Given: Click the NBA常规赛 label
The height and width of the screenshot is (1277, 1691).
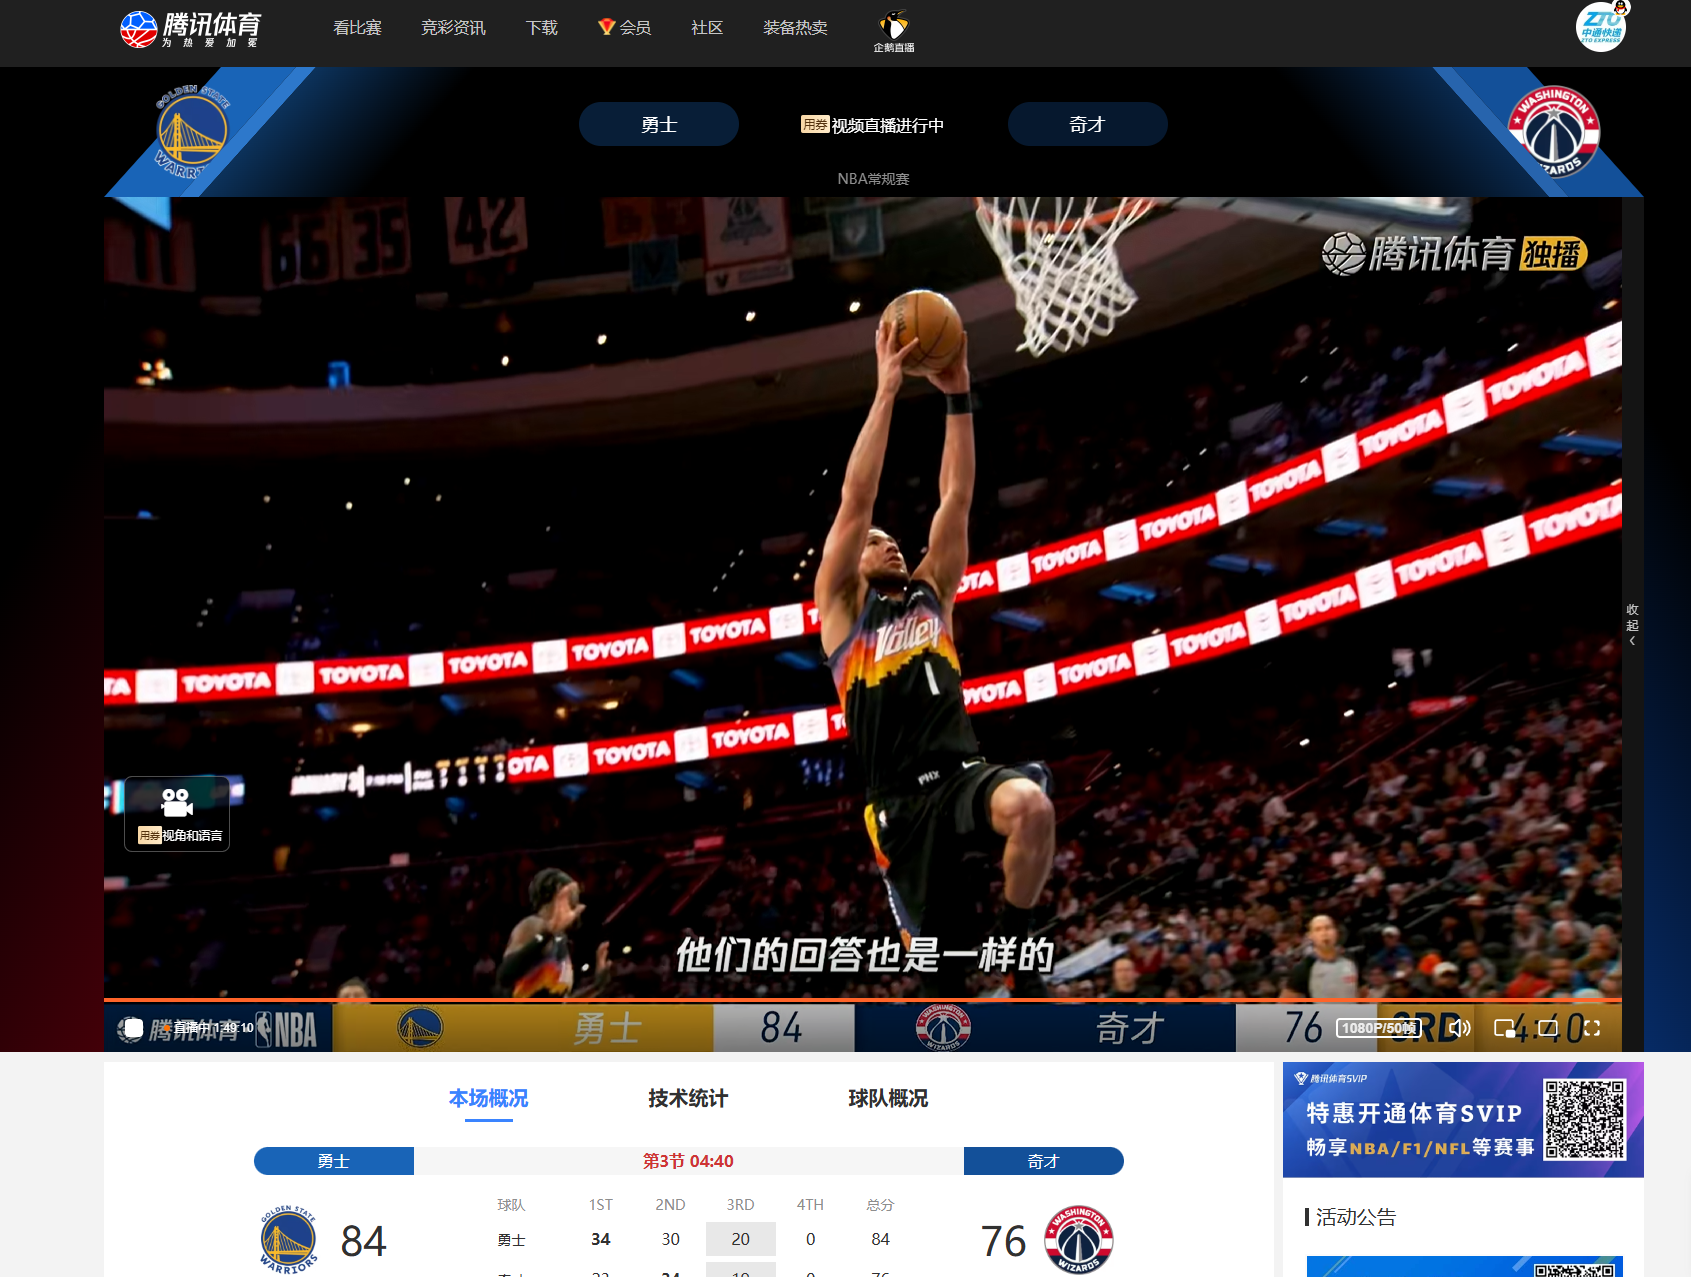Looking at the screenshot, I should (873, 179).
